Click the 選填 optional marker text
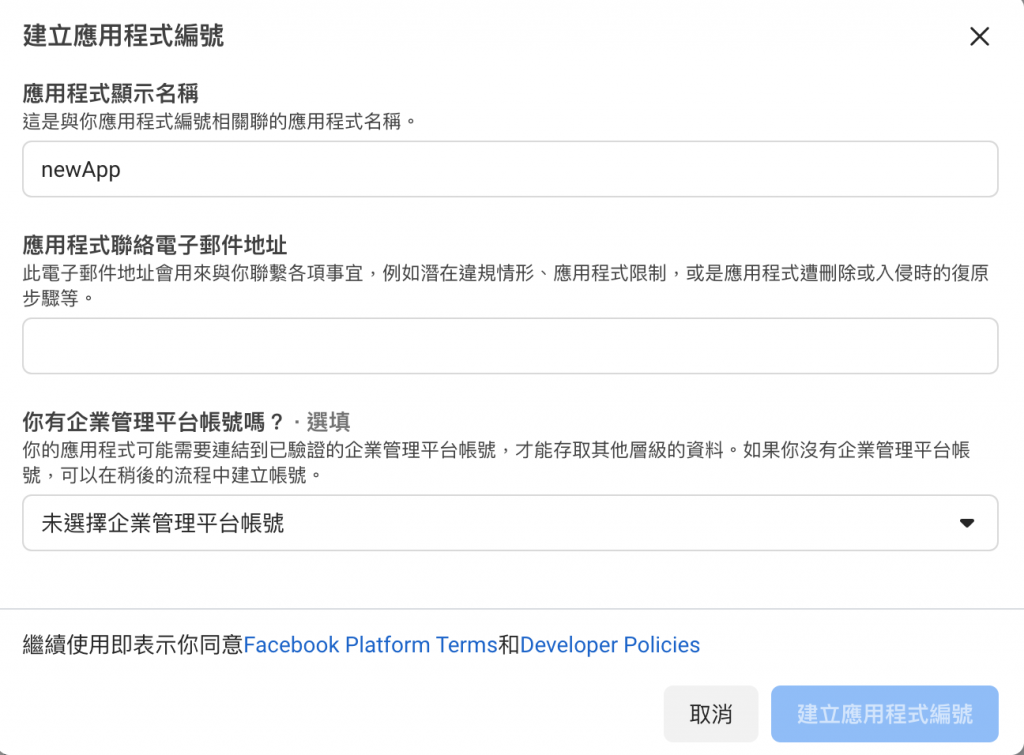Viewport: 1024px width, 755px height. coord(328,422)
